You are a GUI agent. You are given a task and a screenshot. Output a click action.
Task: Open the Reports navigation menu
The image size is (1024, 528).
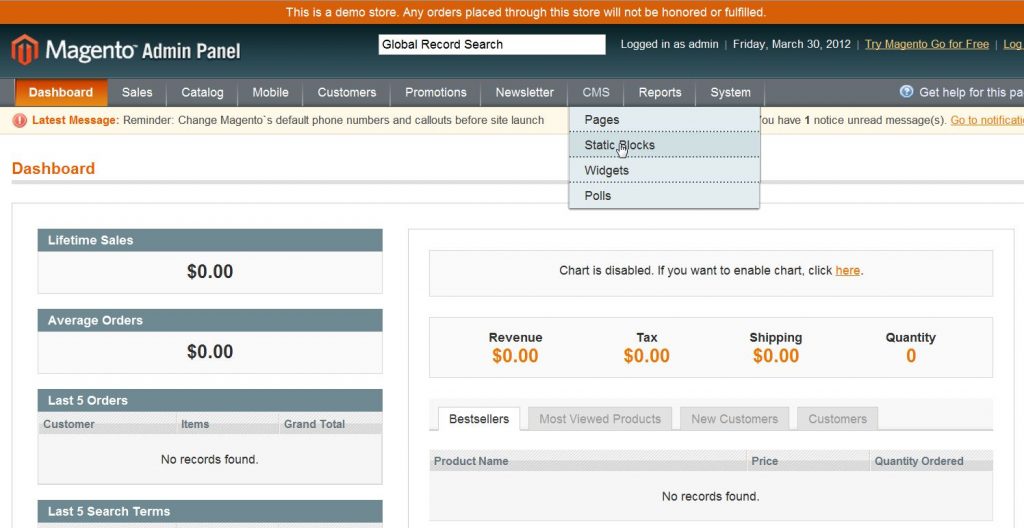point(660,92)
